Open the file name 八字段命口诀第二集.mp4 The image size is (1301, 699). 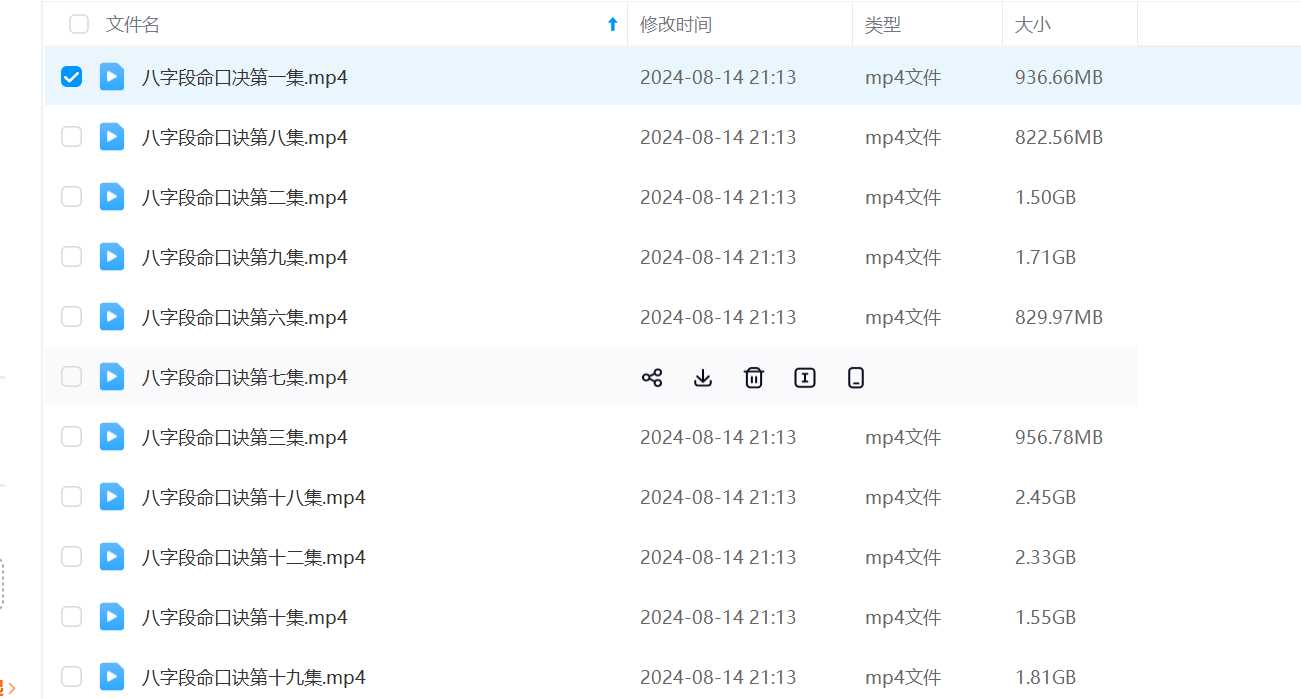[245, 197]
